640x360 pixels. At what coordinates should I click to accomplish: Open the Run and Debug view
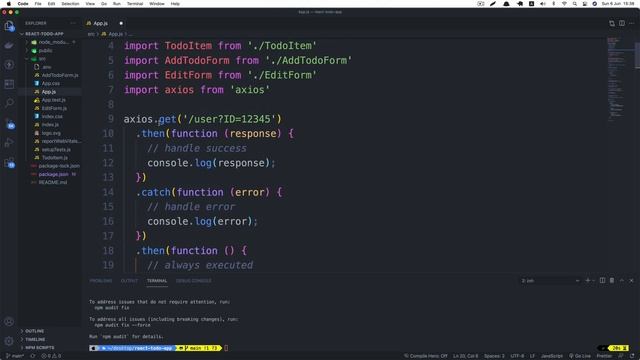[9, 142]
